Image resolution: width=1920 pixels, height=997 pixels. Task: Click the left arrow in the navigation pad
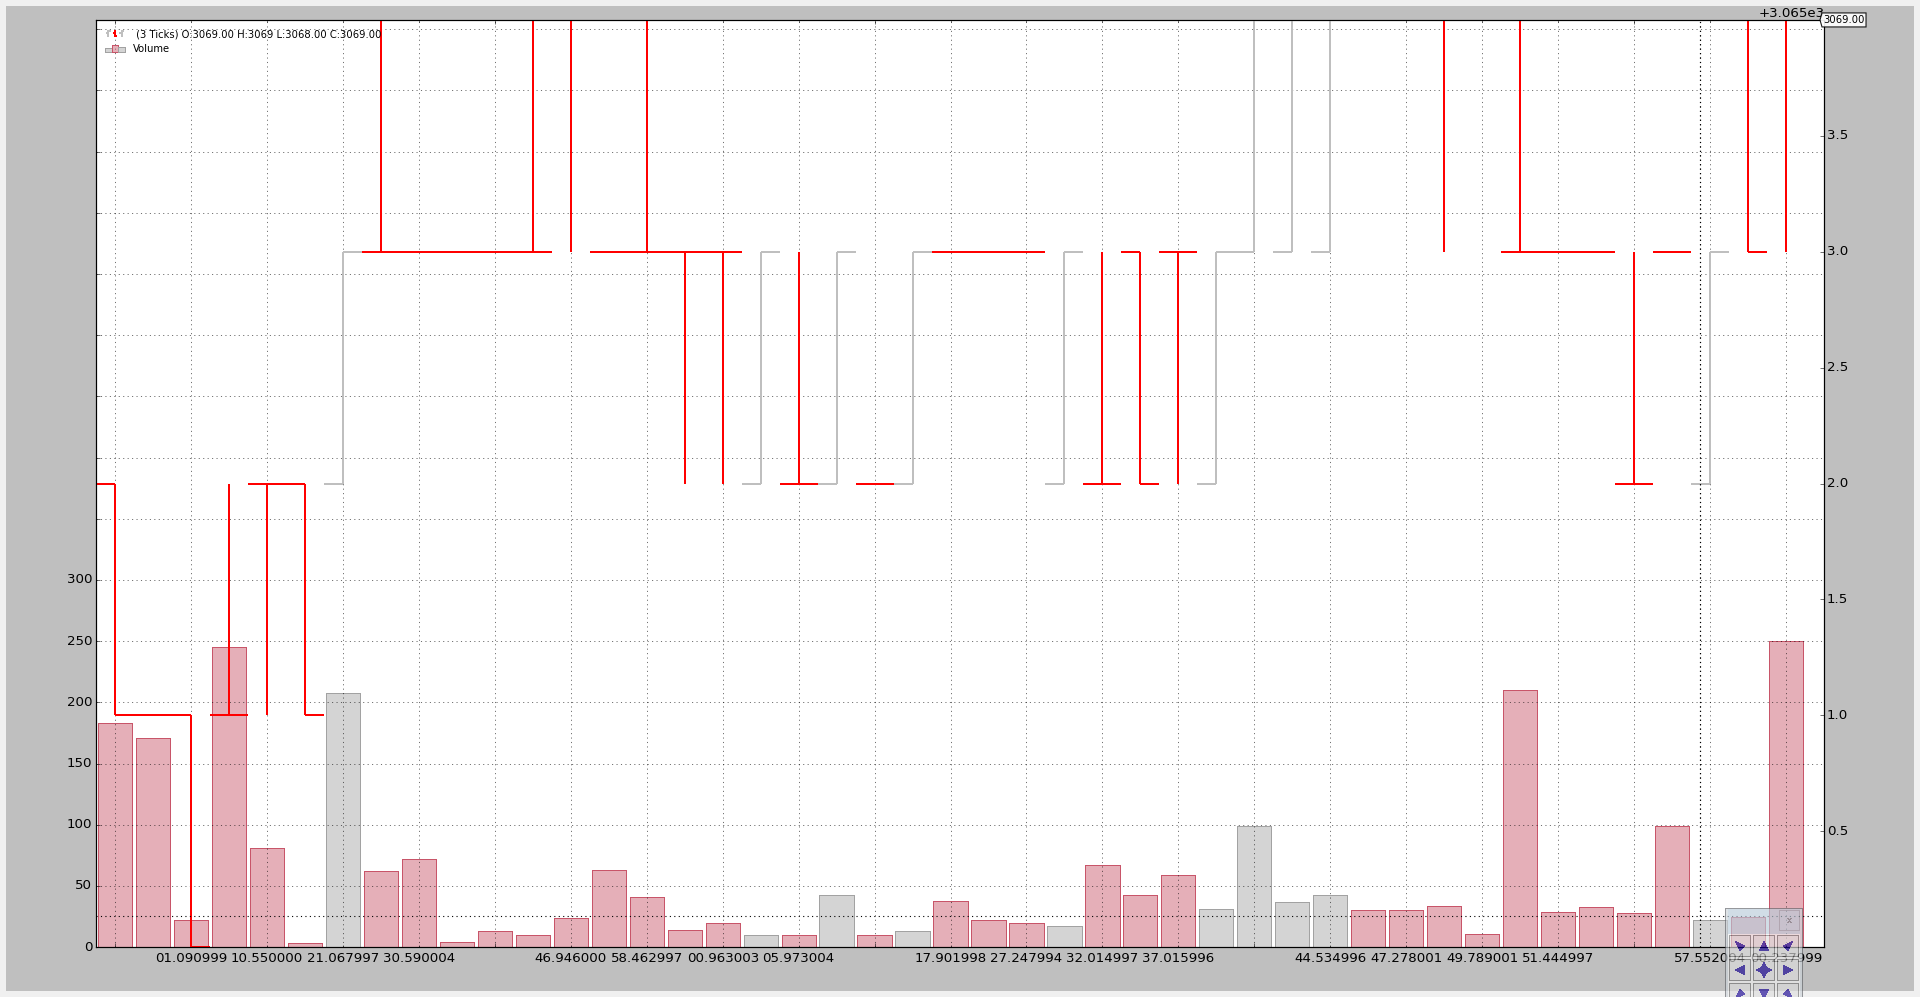1740,970
